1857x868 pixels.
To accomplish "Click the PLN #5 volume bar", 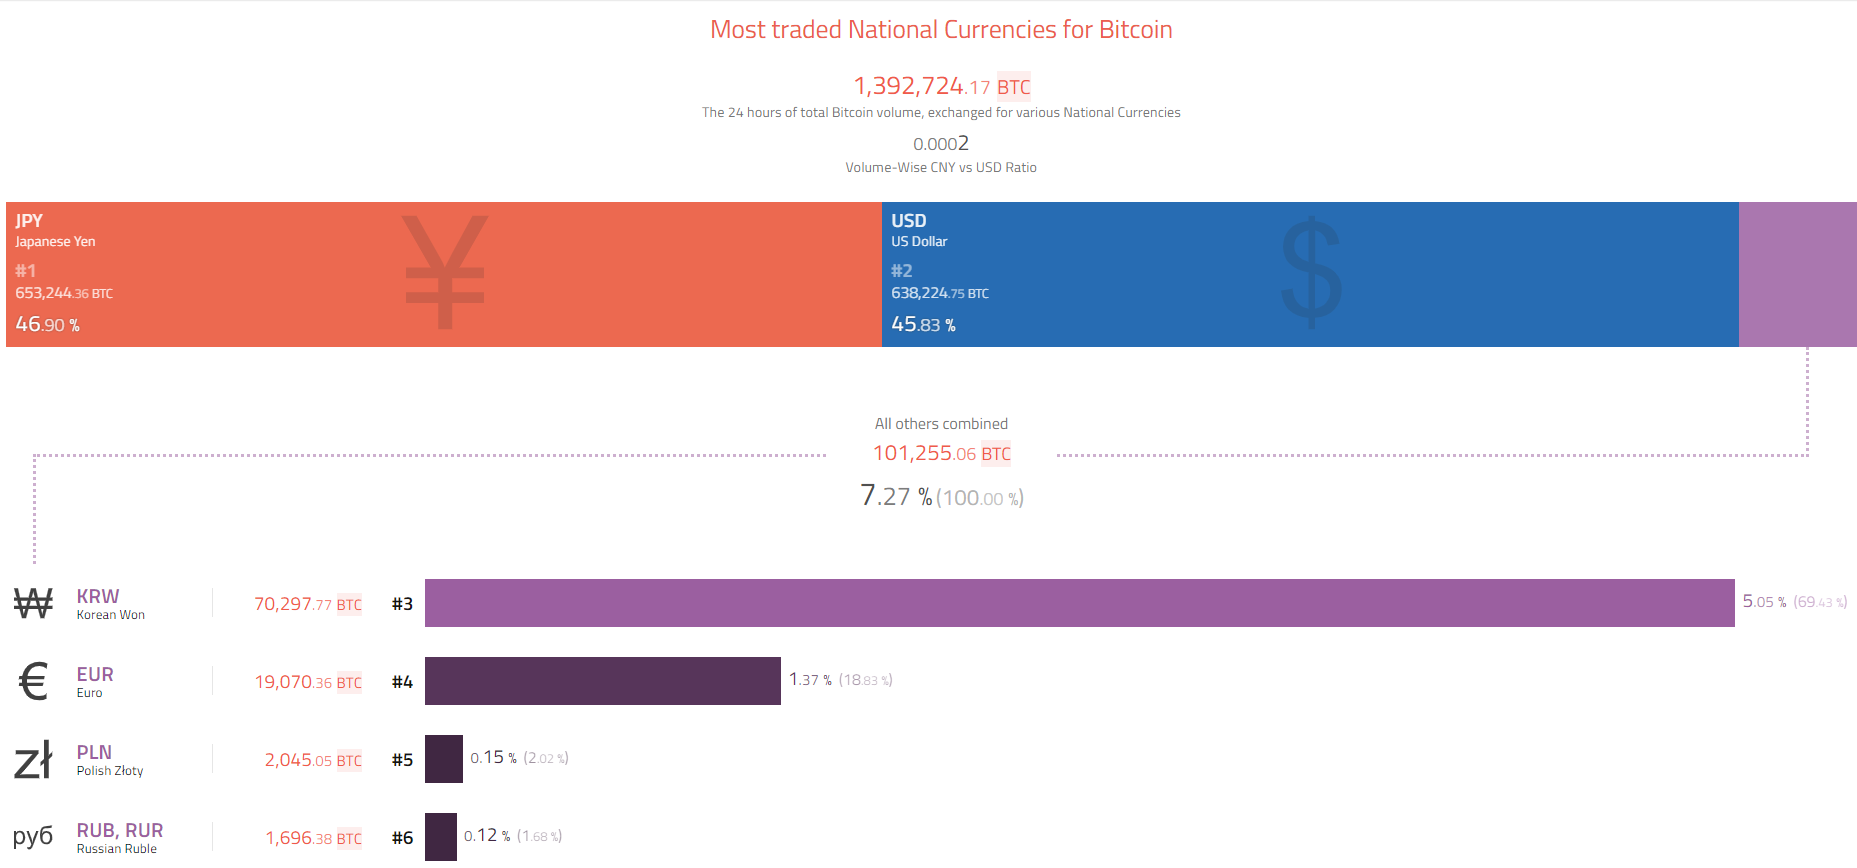I will pyautogui.click(x=444, y=759).
